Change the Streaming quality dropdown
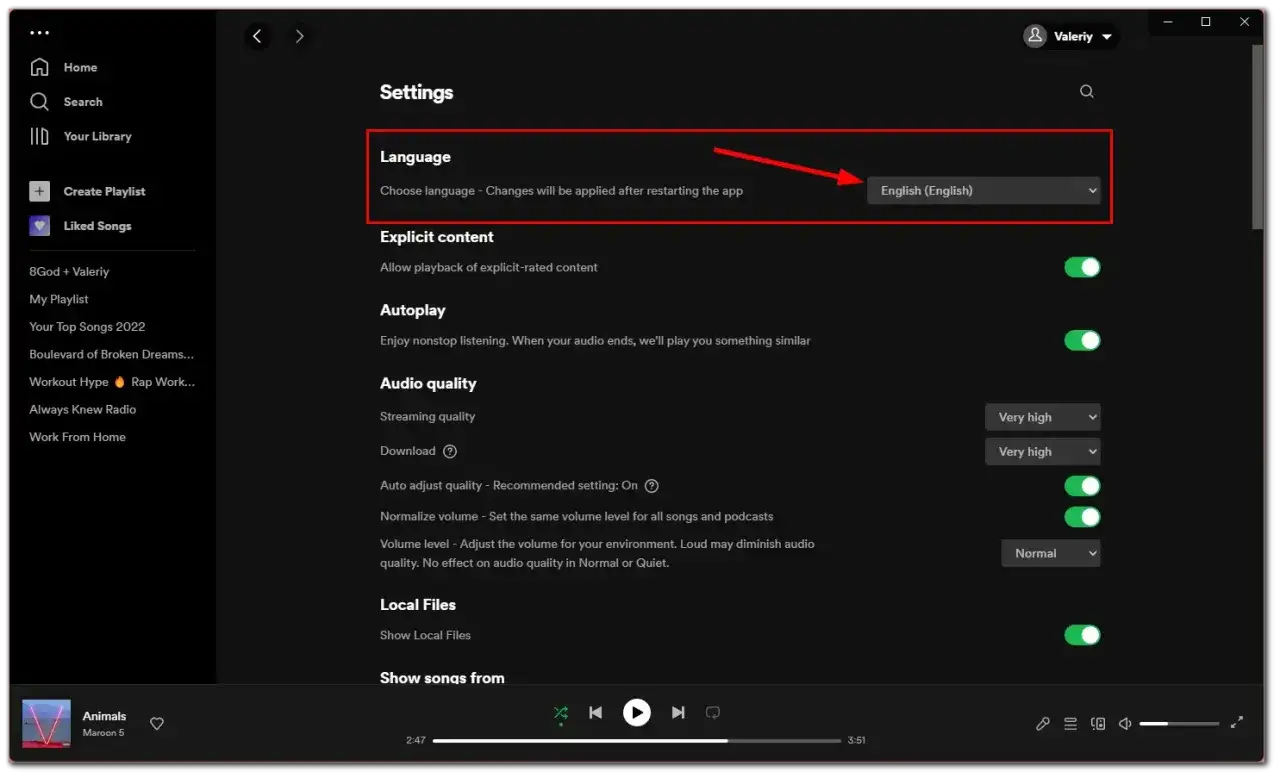 point(1042,417)
